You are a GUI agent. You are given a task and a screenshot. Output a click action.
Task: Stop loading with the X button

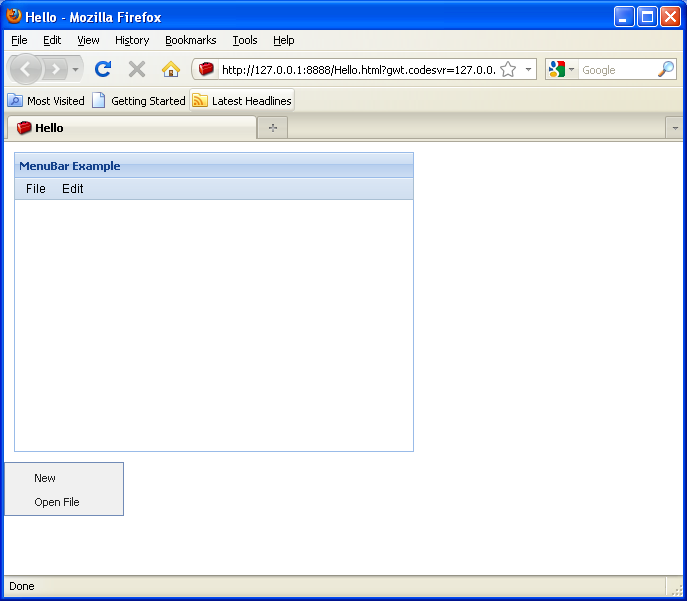(x=137, y=69)
